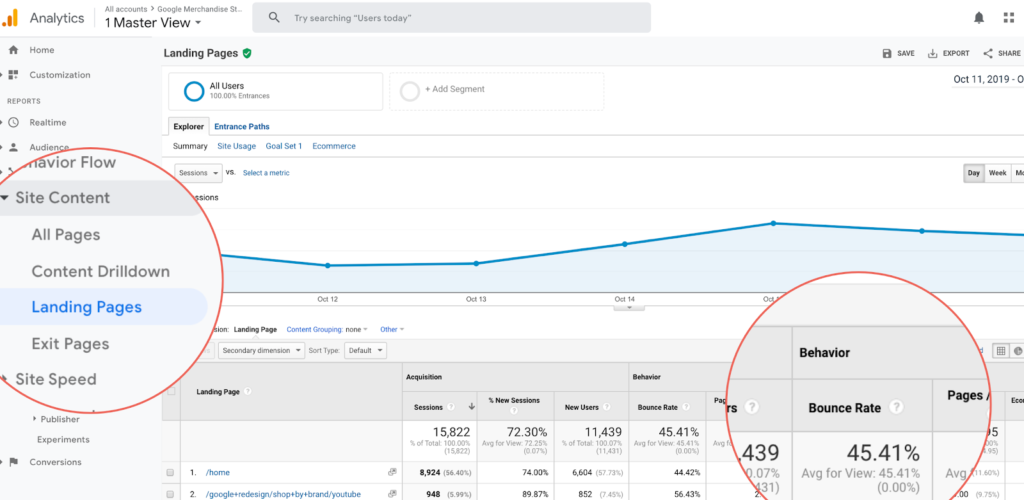Click the help icon beside Sessions column
The image size is (1024, 500).
(x=451, y=407)
